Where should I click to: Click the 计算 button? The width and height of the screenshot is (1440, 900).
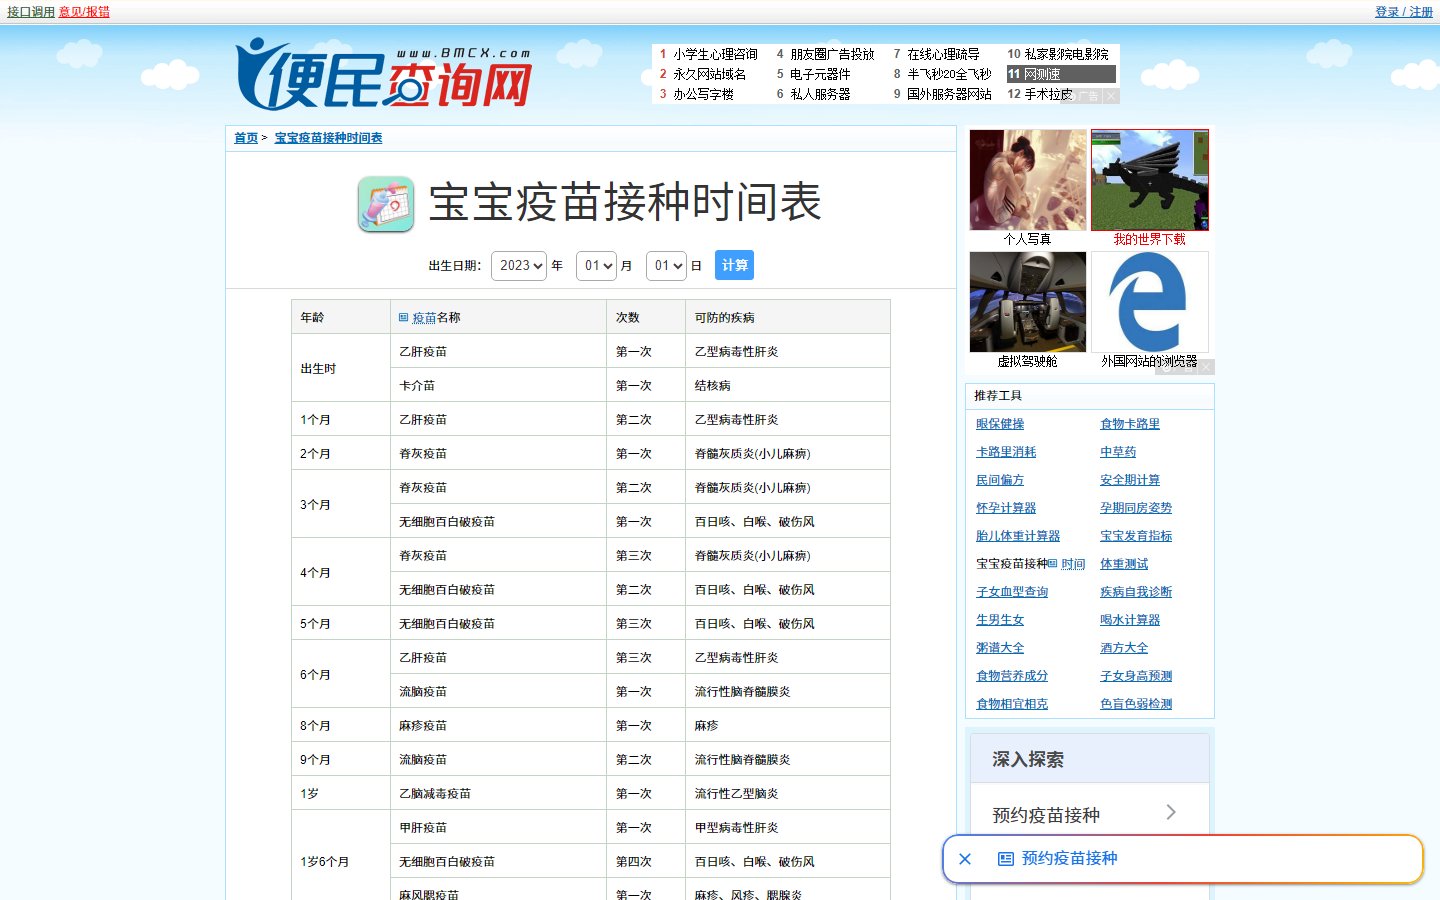[735, 266]
